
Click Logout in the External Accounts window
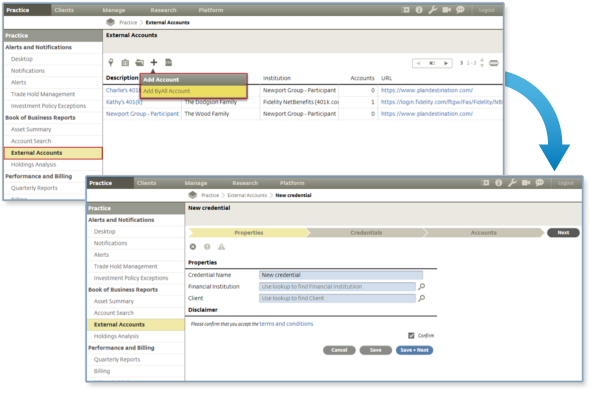click(x=487, y=10)
